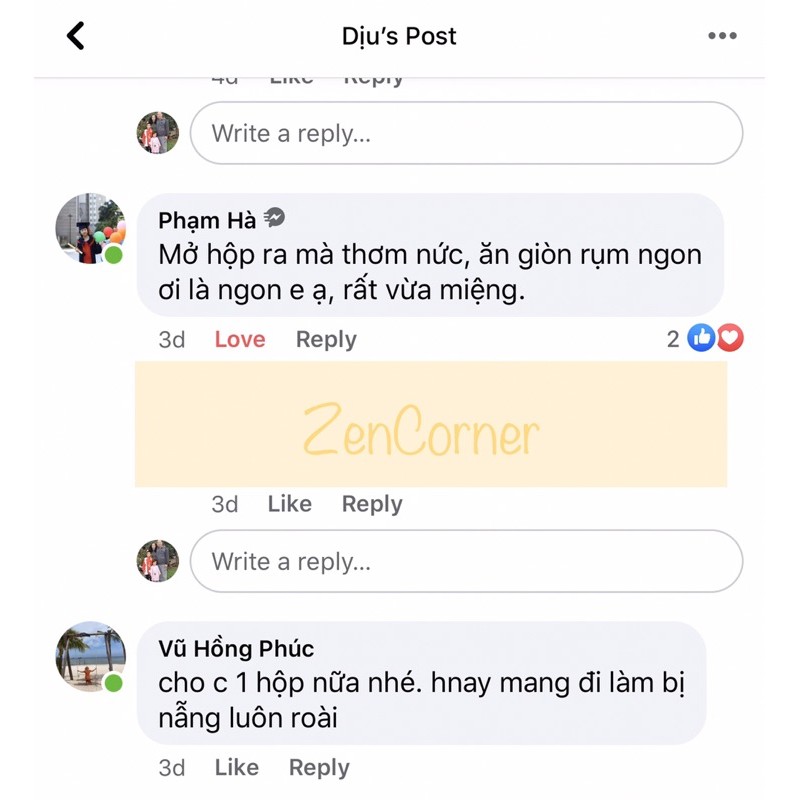Click the Messenger badge beside Phạm Hà
This screenshot has width=800, height=800.
tap(274, 218)
